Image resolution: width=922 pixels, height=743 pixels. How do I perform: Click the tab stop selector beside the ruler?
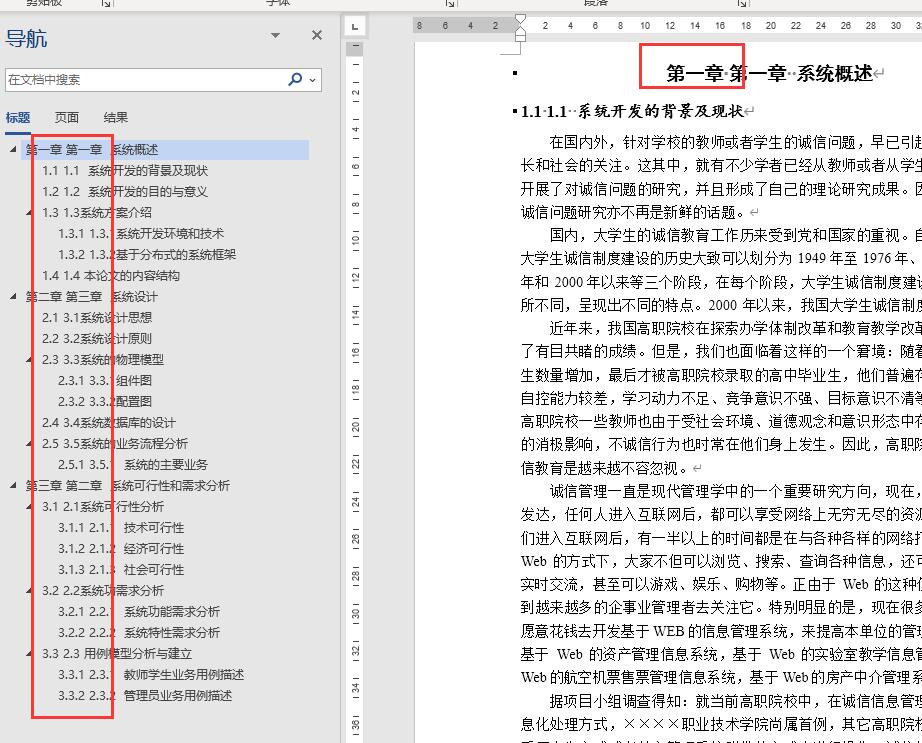coord(354,24)
